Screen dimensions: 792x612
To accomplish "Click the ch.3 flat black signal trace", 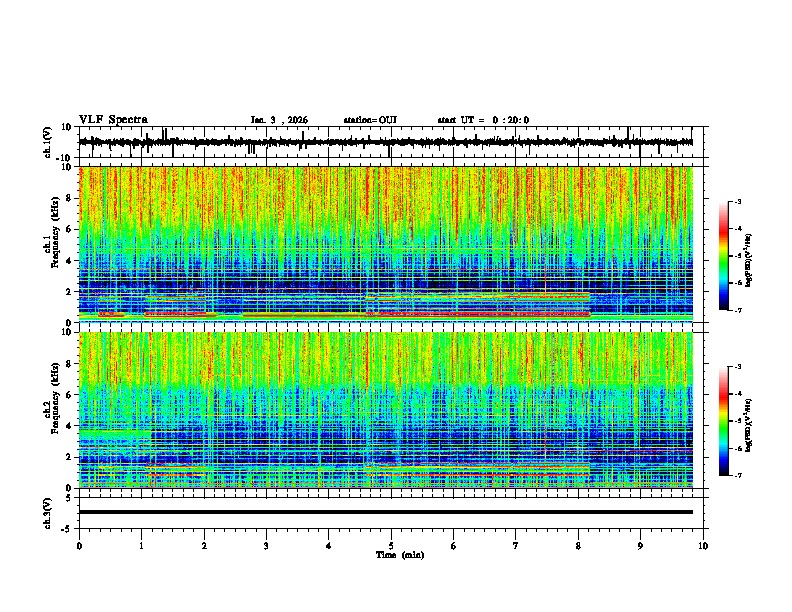I will [x=386, y=512].
